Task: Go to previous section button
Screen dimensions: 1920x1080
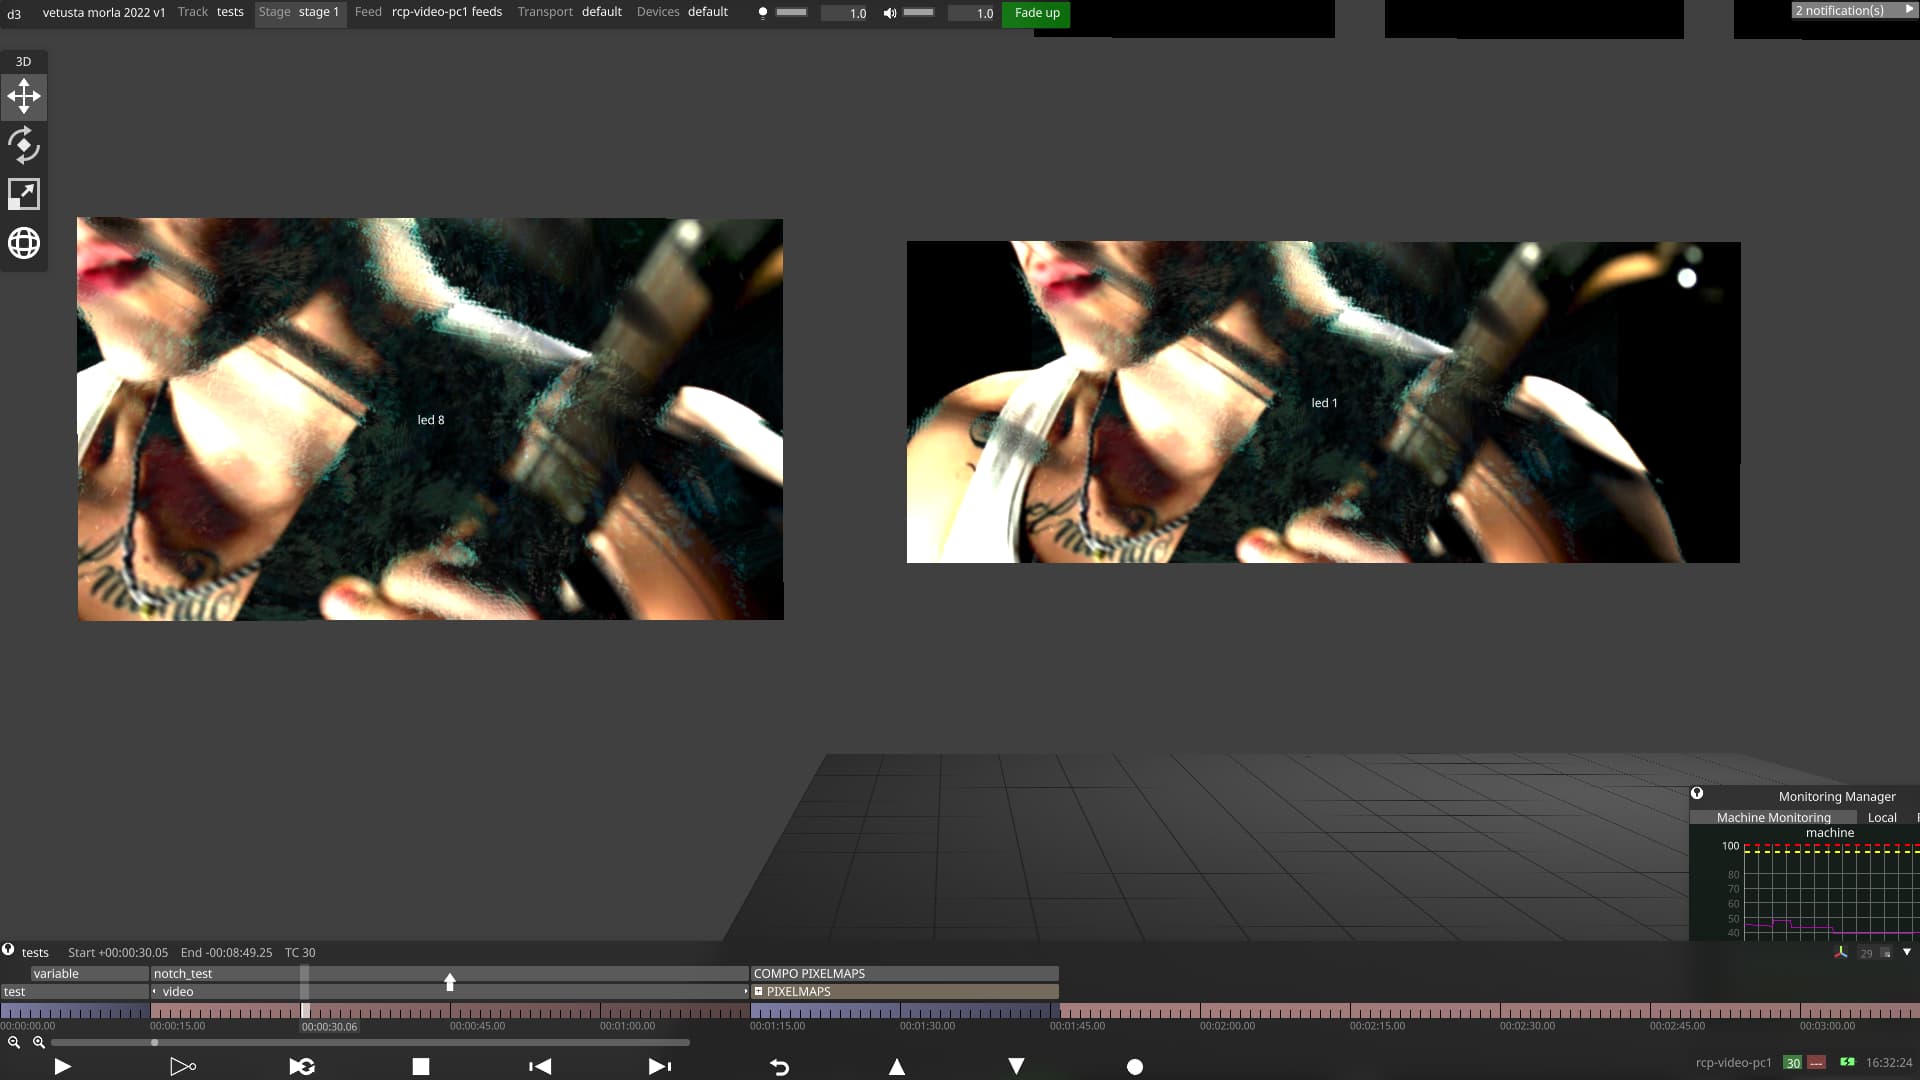Action: (540, 1067)
